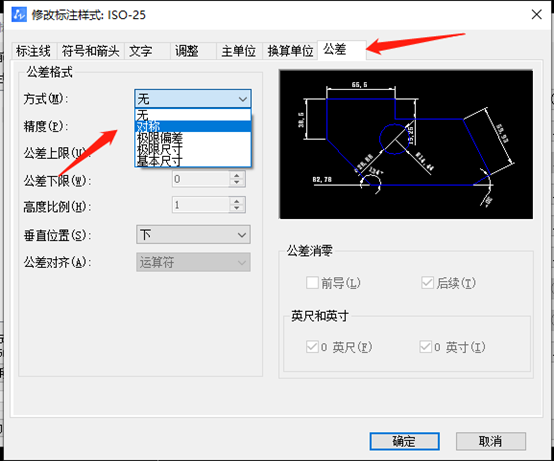Viewport: 554px width, 461px height.
Task: Choose 无 in the dropdown list
Action: pyautogui.click(x=193, y=115)
